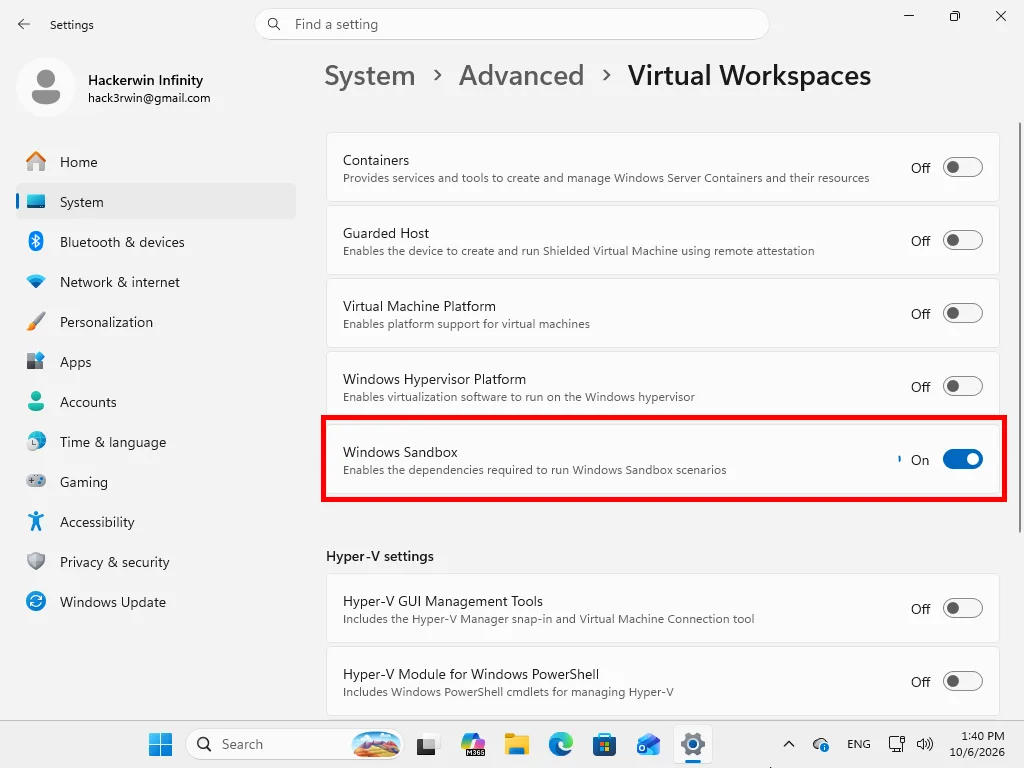1024x768 pixels.
Task: Open Privacy & security settings
Action: (156, 561)
